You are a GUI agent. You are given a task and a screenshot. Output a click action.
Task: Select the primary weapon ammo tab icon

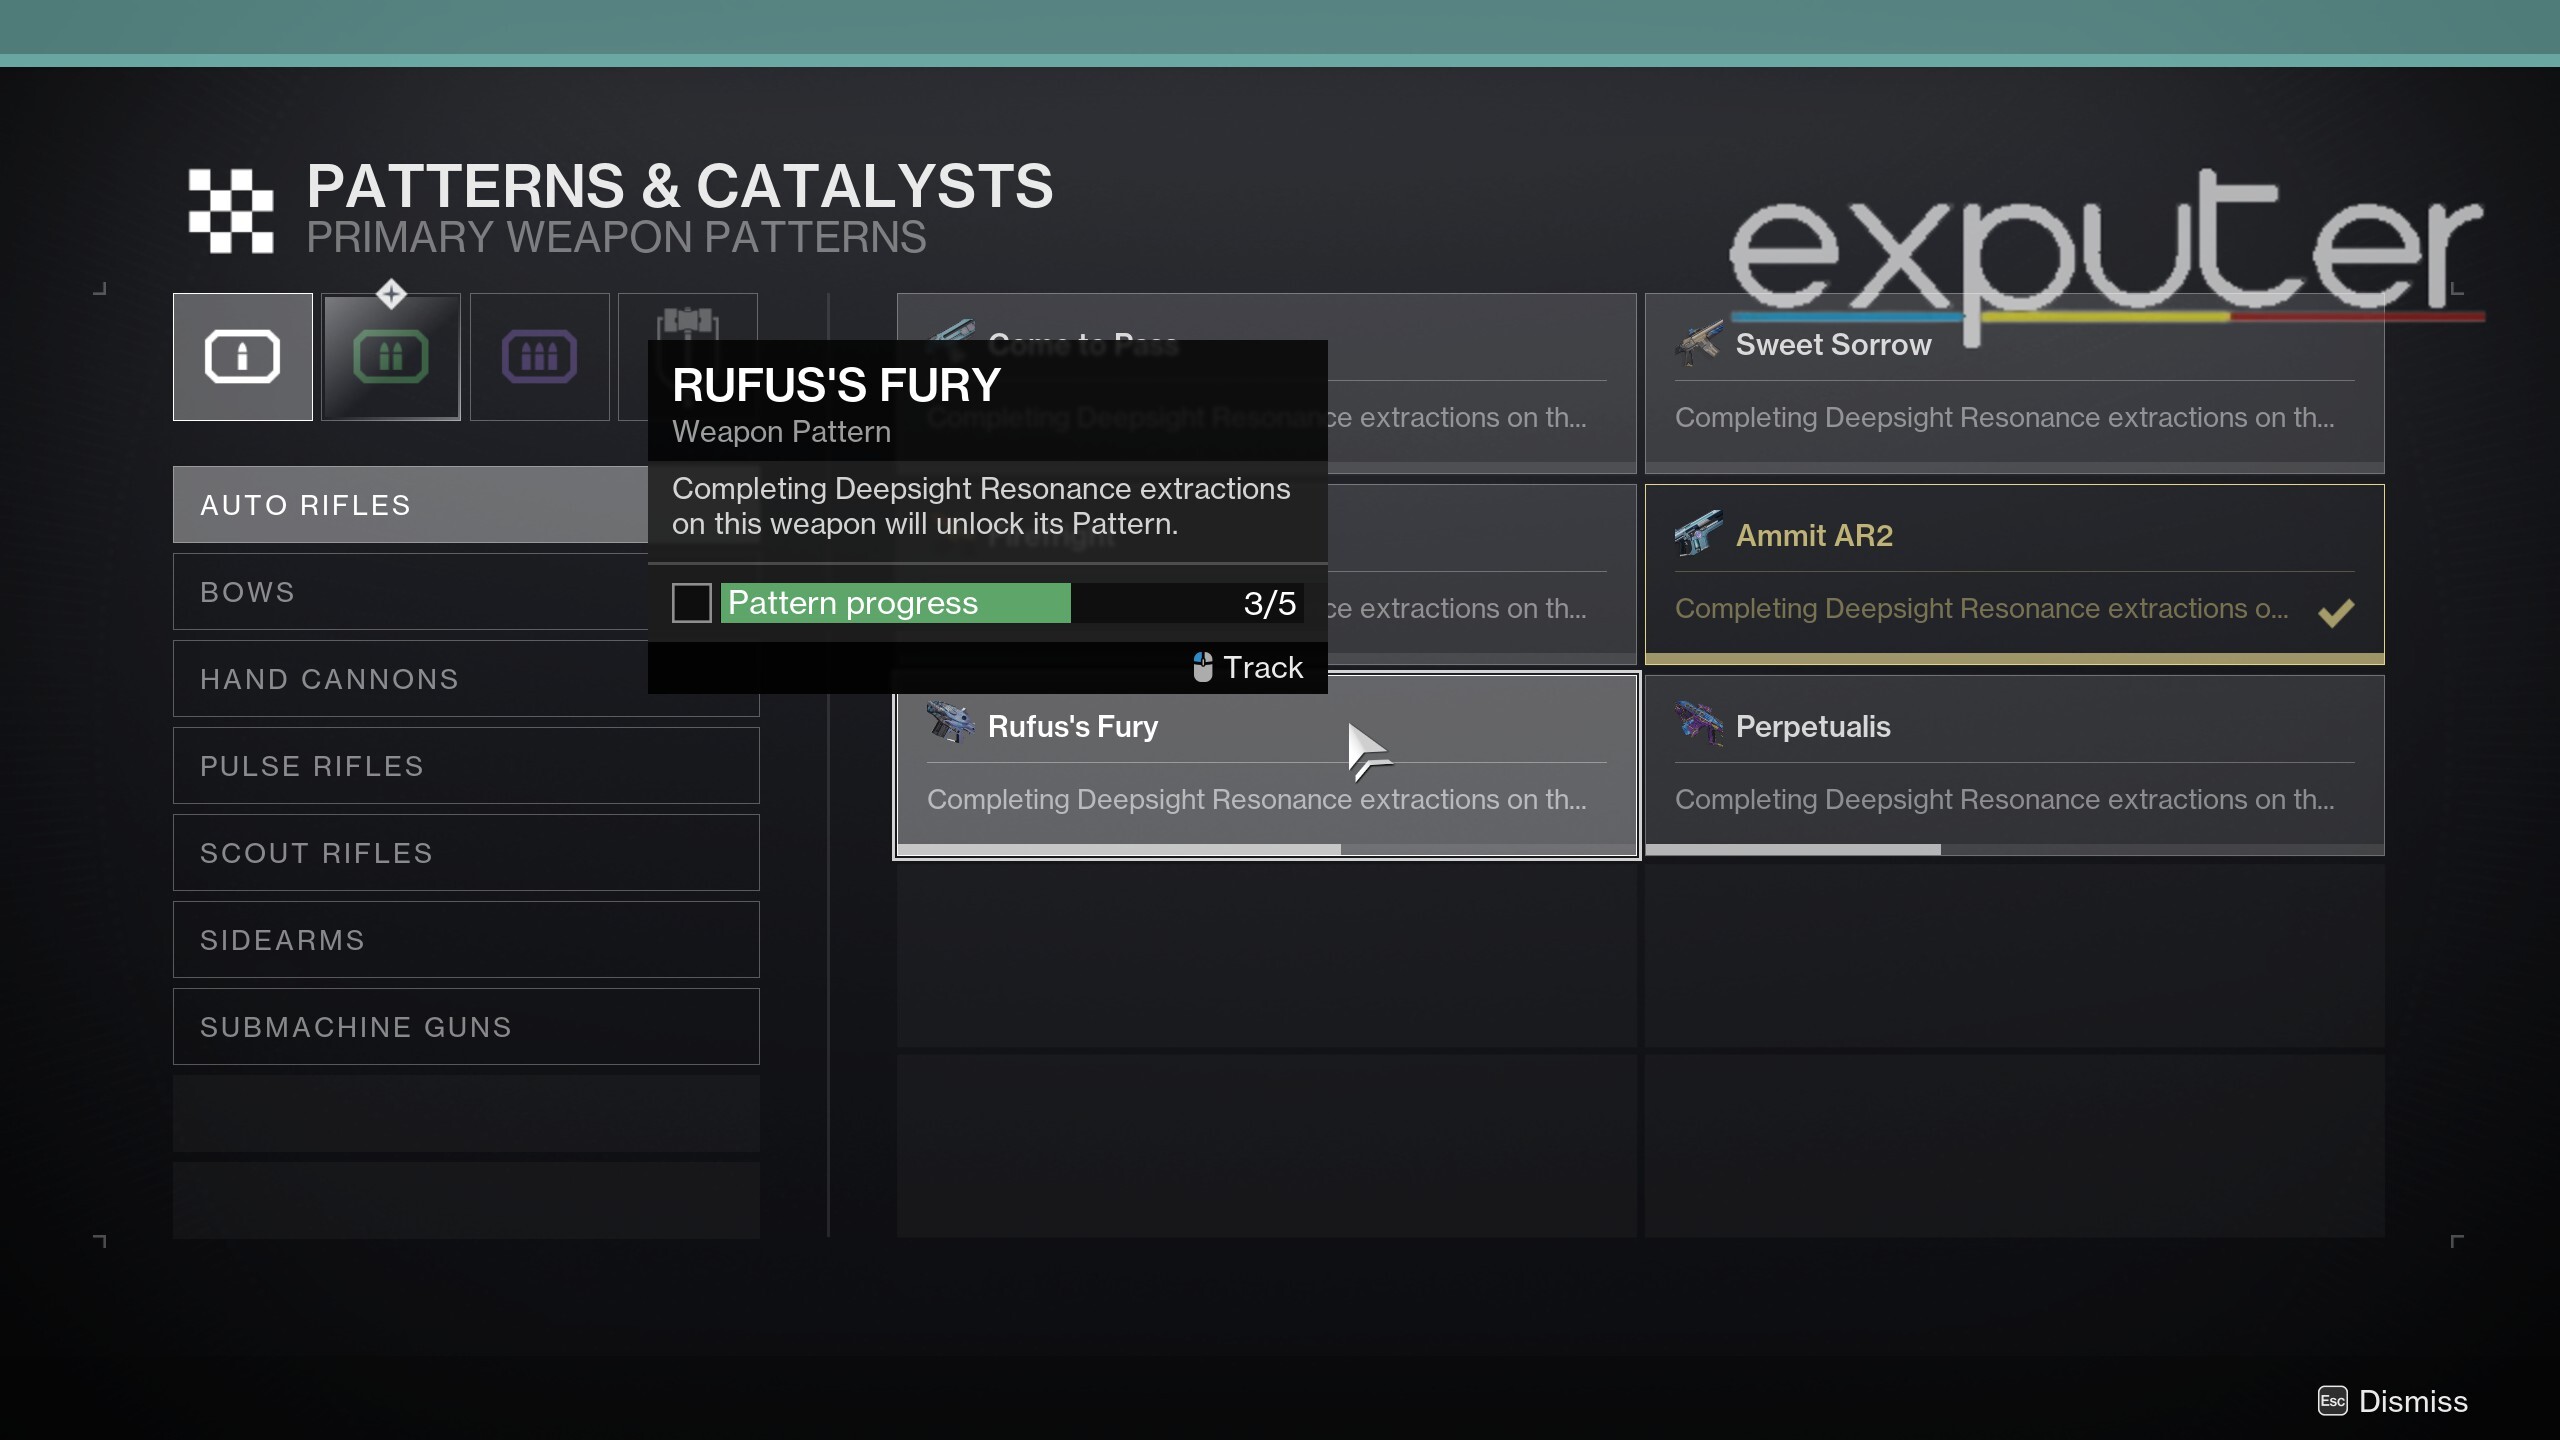tap(243, 357)
